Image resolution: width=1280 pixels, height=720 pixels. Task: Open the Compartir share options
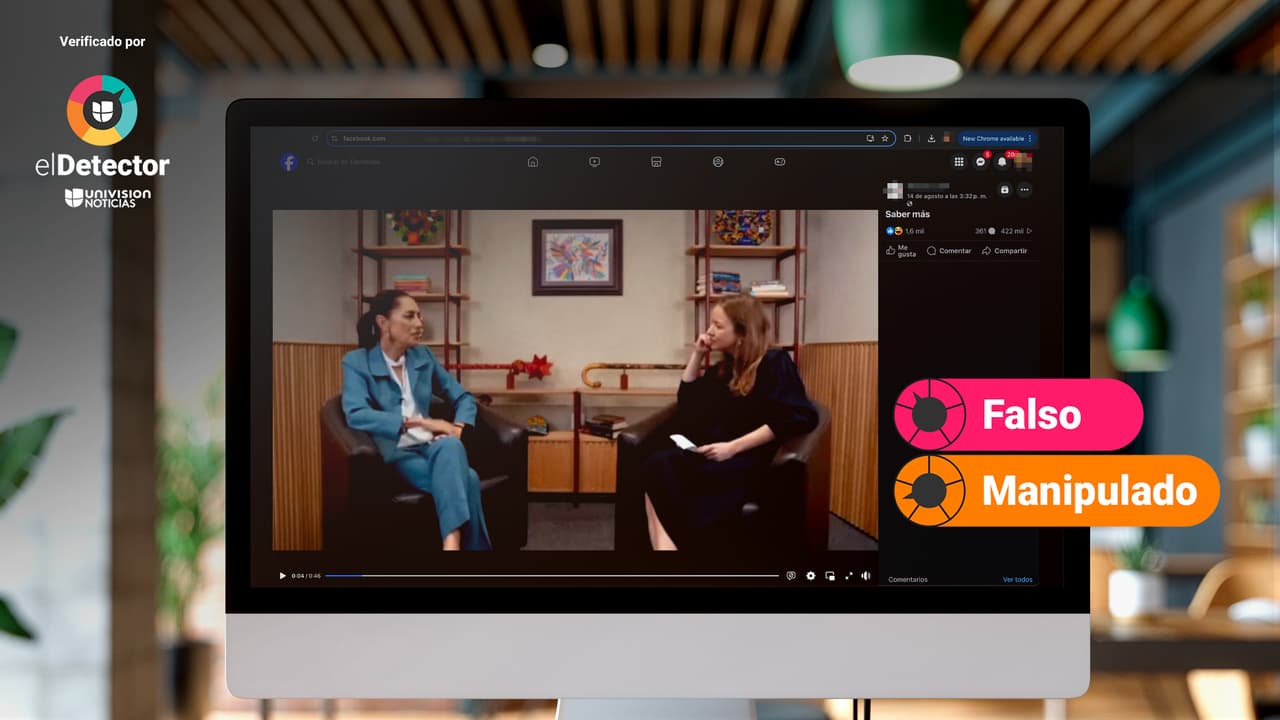click(1005, 251)
